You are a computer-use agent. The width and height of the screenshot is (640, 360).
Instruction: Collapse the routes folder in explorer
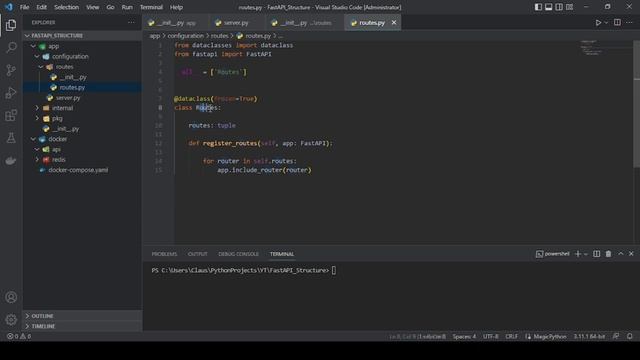point(82,67)
